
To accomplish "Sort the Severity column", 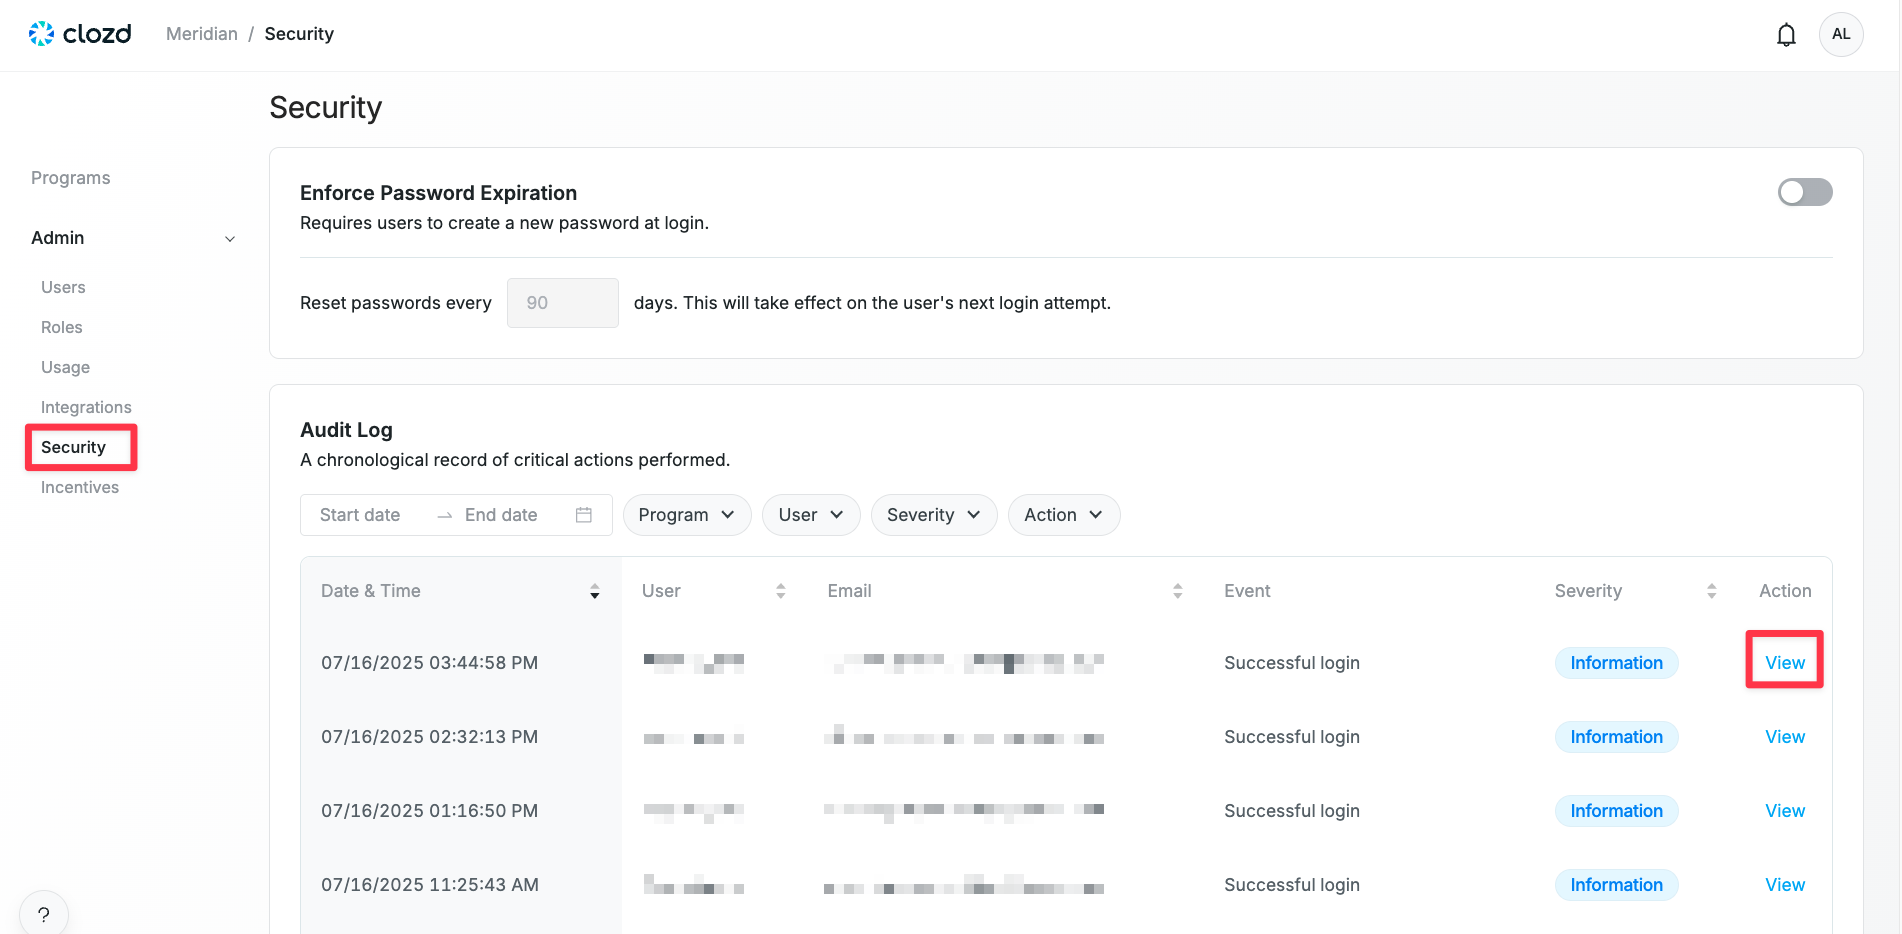I will 1711,591.
